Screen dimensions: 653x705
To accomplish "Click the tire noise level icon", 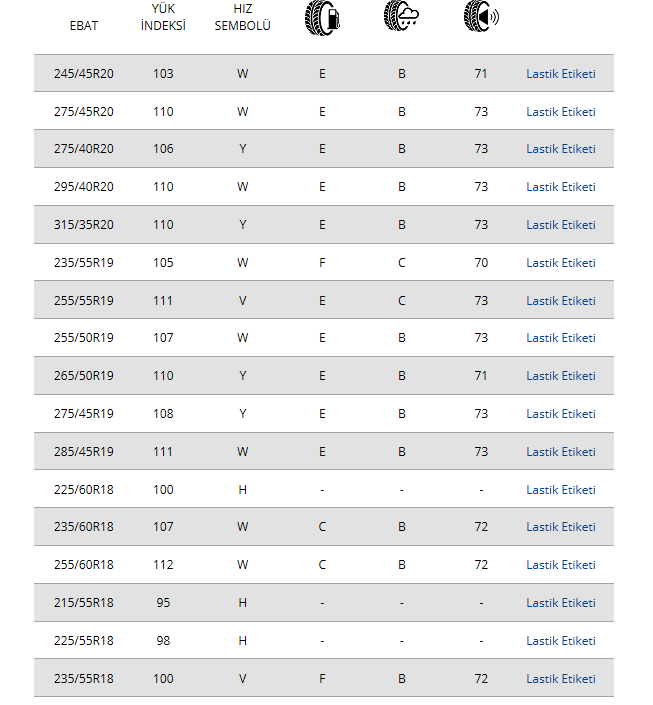I will pos(481,17).
